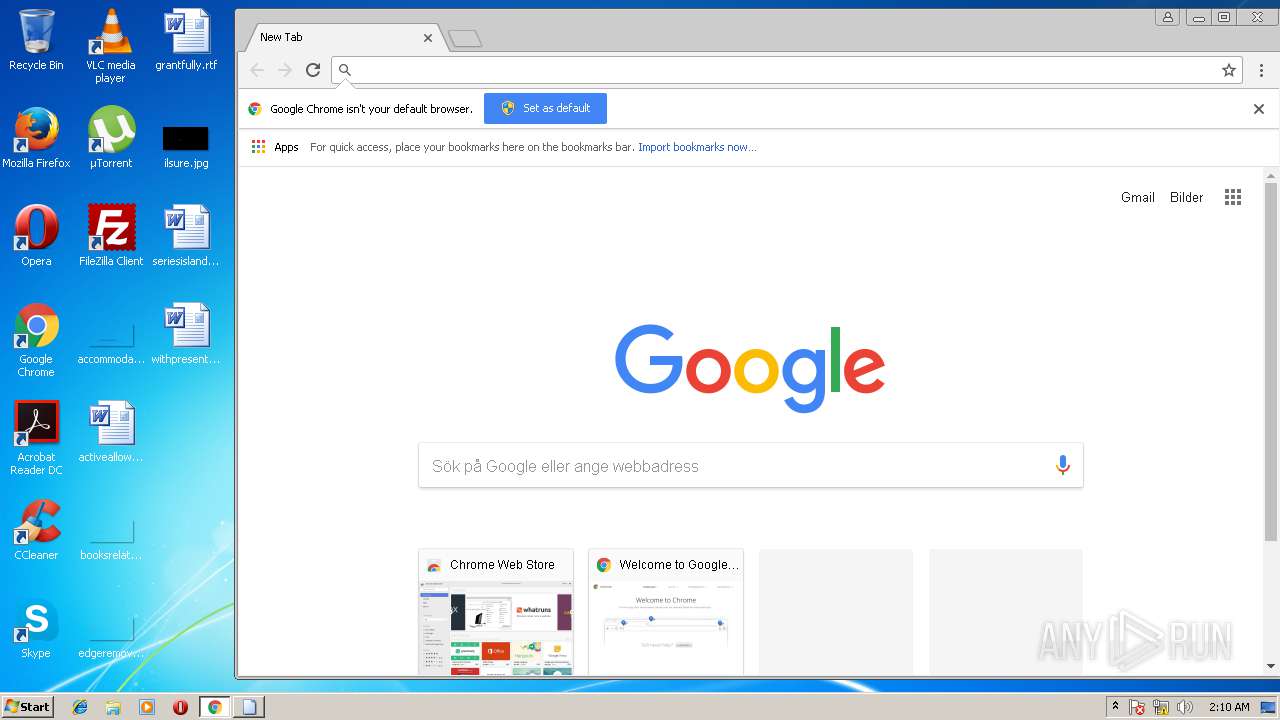Select the Mozilla Firefox desktop icon
The image size is (1280, 720).
[36, 138]
